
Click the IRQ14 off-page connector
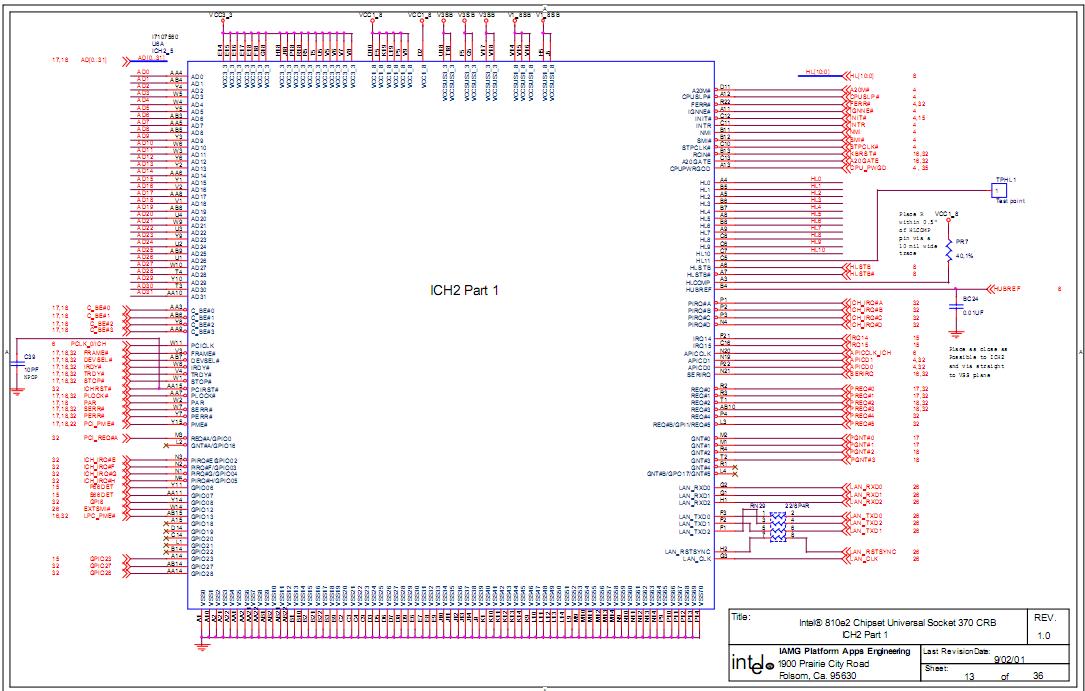click(855, 338)
